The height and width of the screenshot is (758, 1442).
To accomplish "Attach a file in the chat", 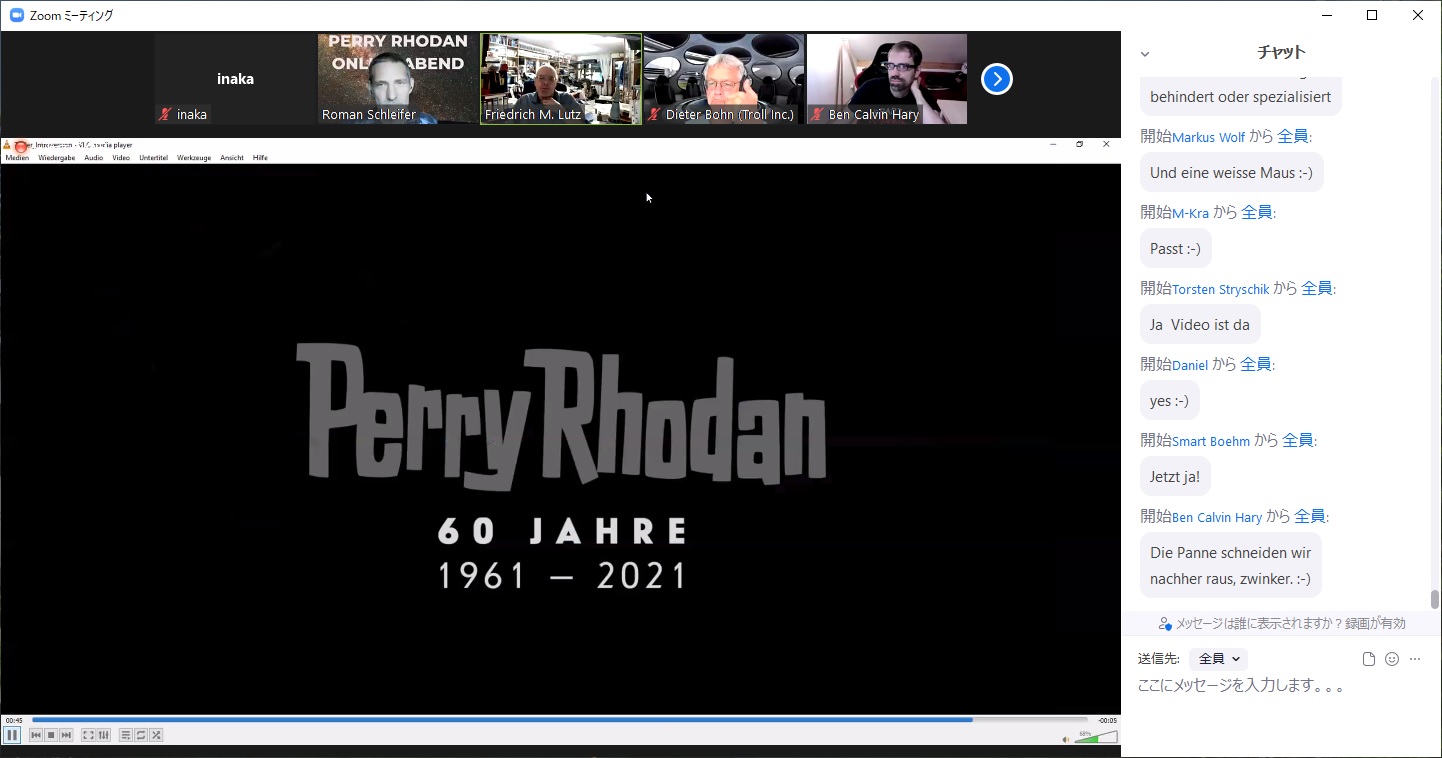I will point(1369,659).
